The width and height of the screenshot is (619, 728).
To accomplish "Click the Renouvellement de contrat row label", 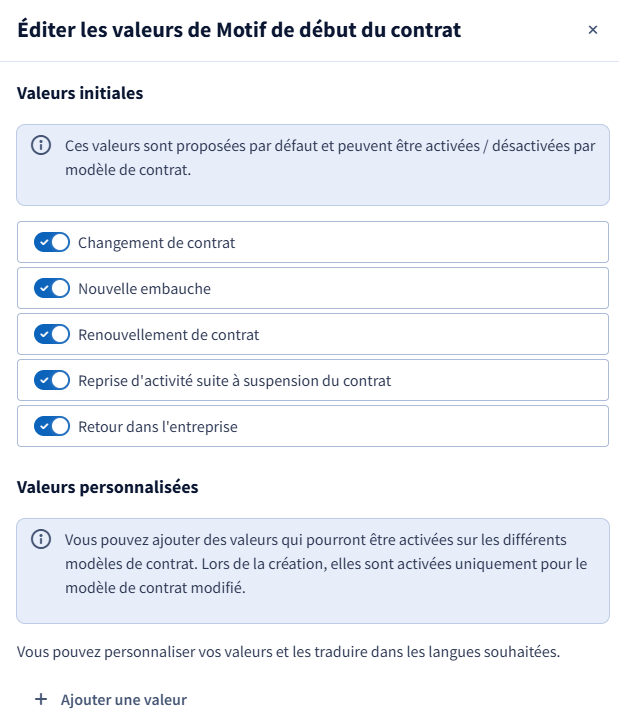I will (169, 335).
